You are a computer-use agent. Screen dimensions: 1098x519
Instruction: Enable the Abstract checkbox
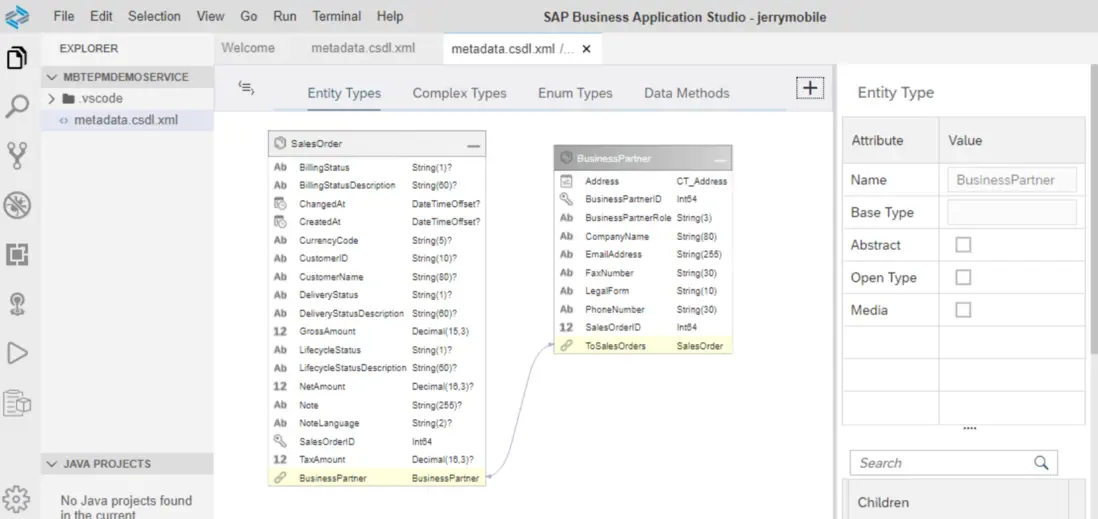point(963,245)
